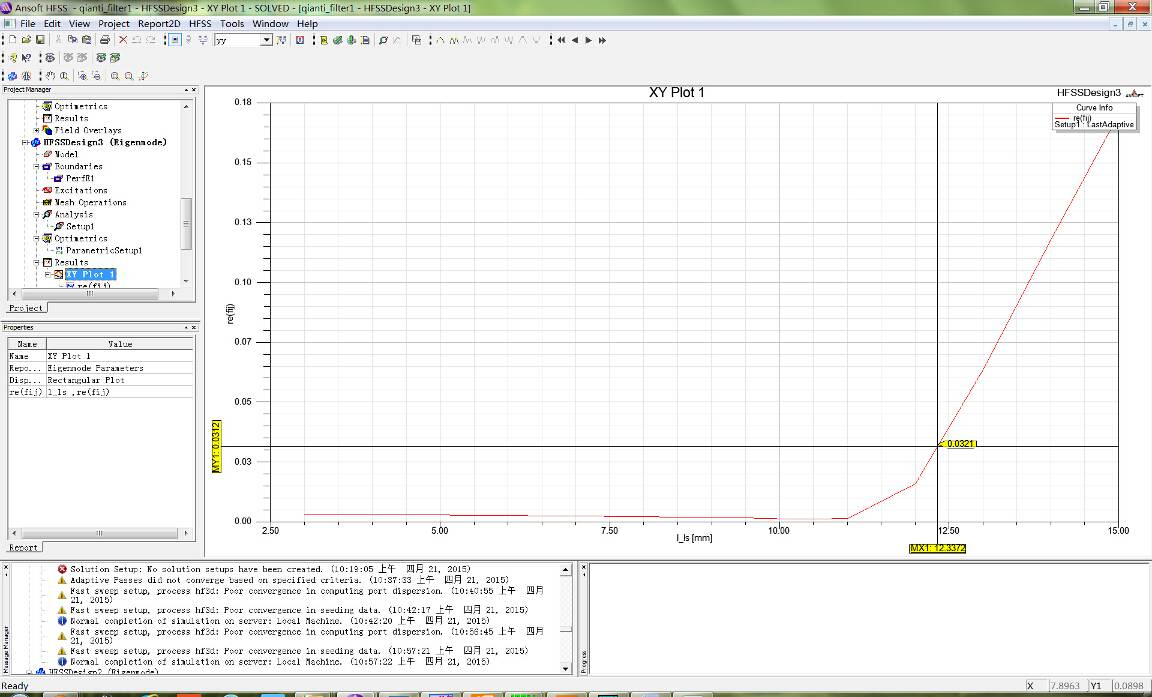This screenshot has height=697, width=1152.
Task: Create a new project with toolbar icon
Action: pos(12,40)
